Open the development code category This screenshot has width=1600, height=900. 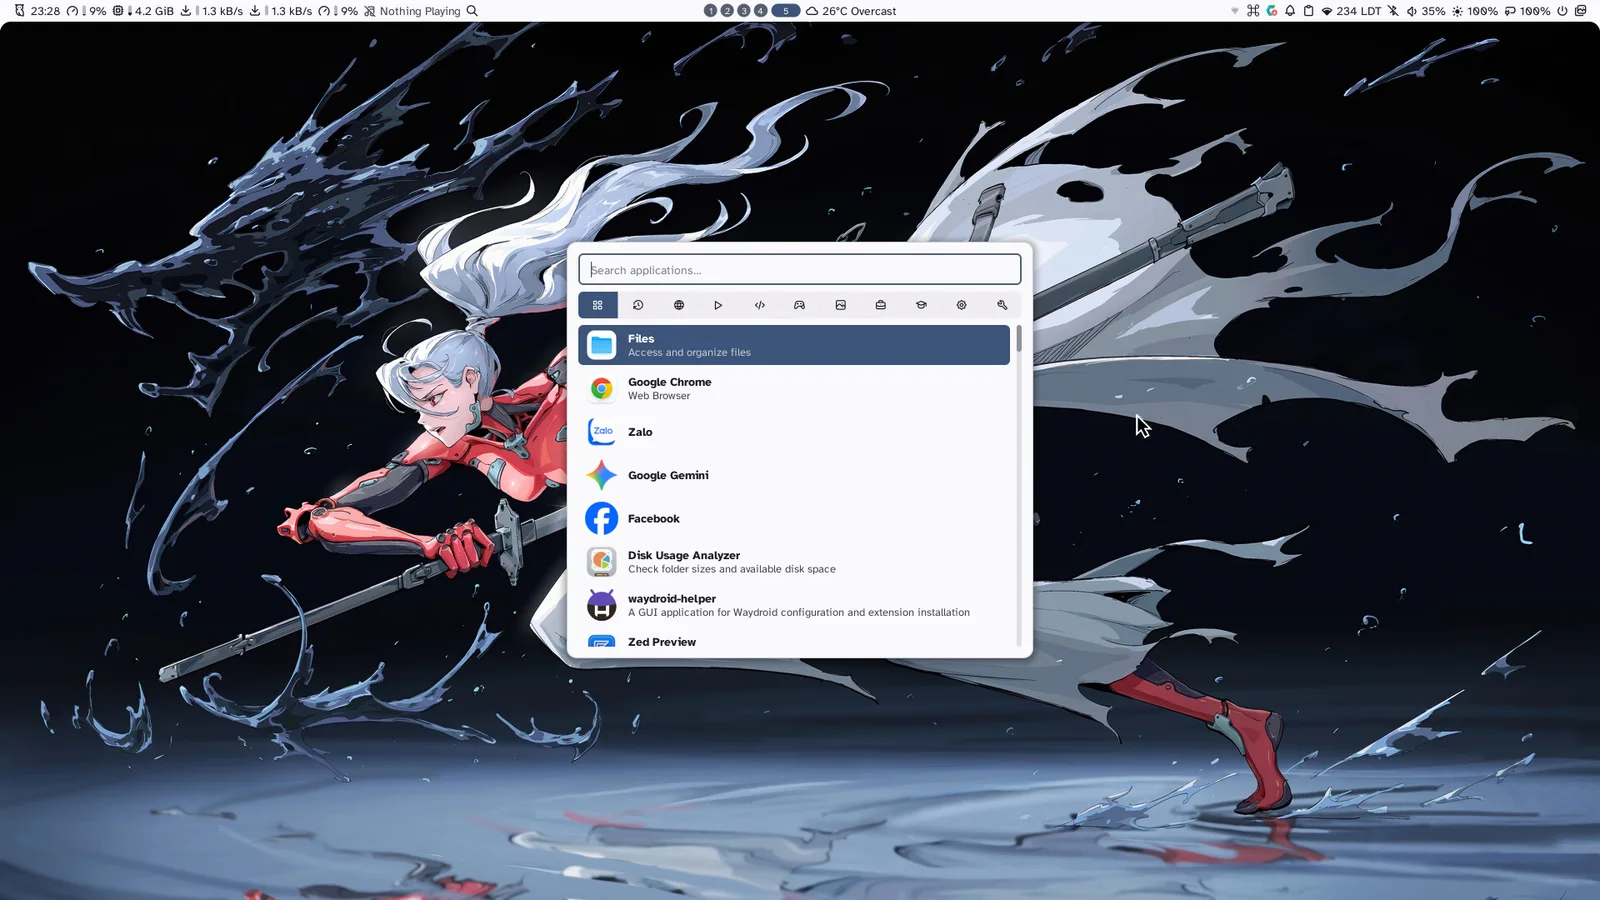(759, 305)
